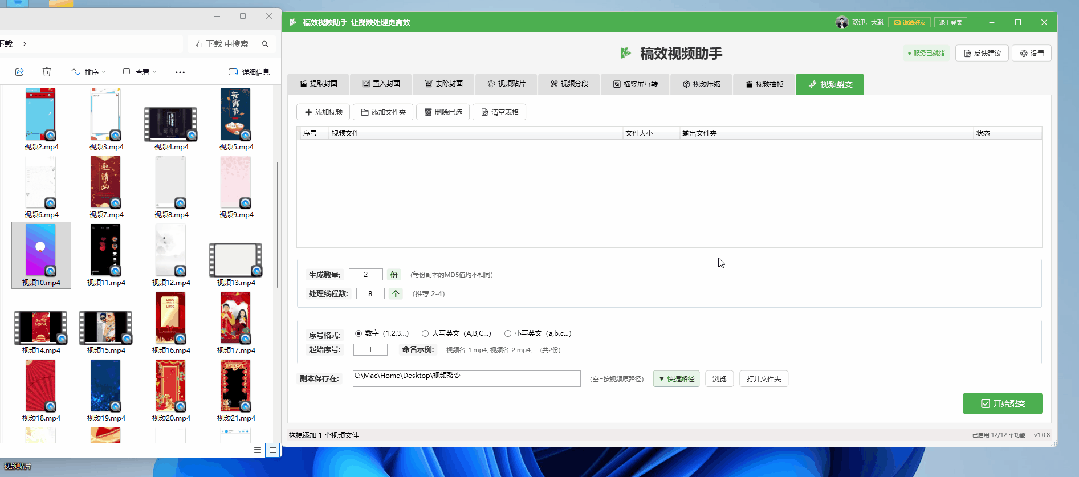Select the lowercase letters (a,b,c...) radio button
The image size is (1079, 477).
click(x=508, y=333)
